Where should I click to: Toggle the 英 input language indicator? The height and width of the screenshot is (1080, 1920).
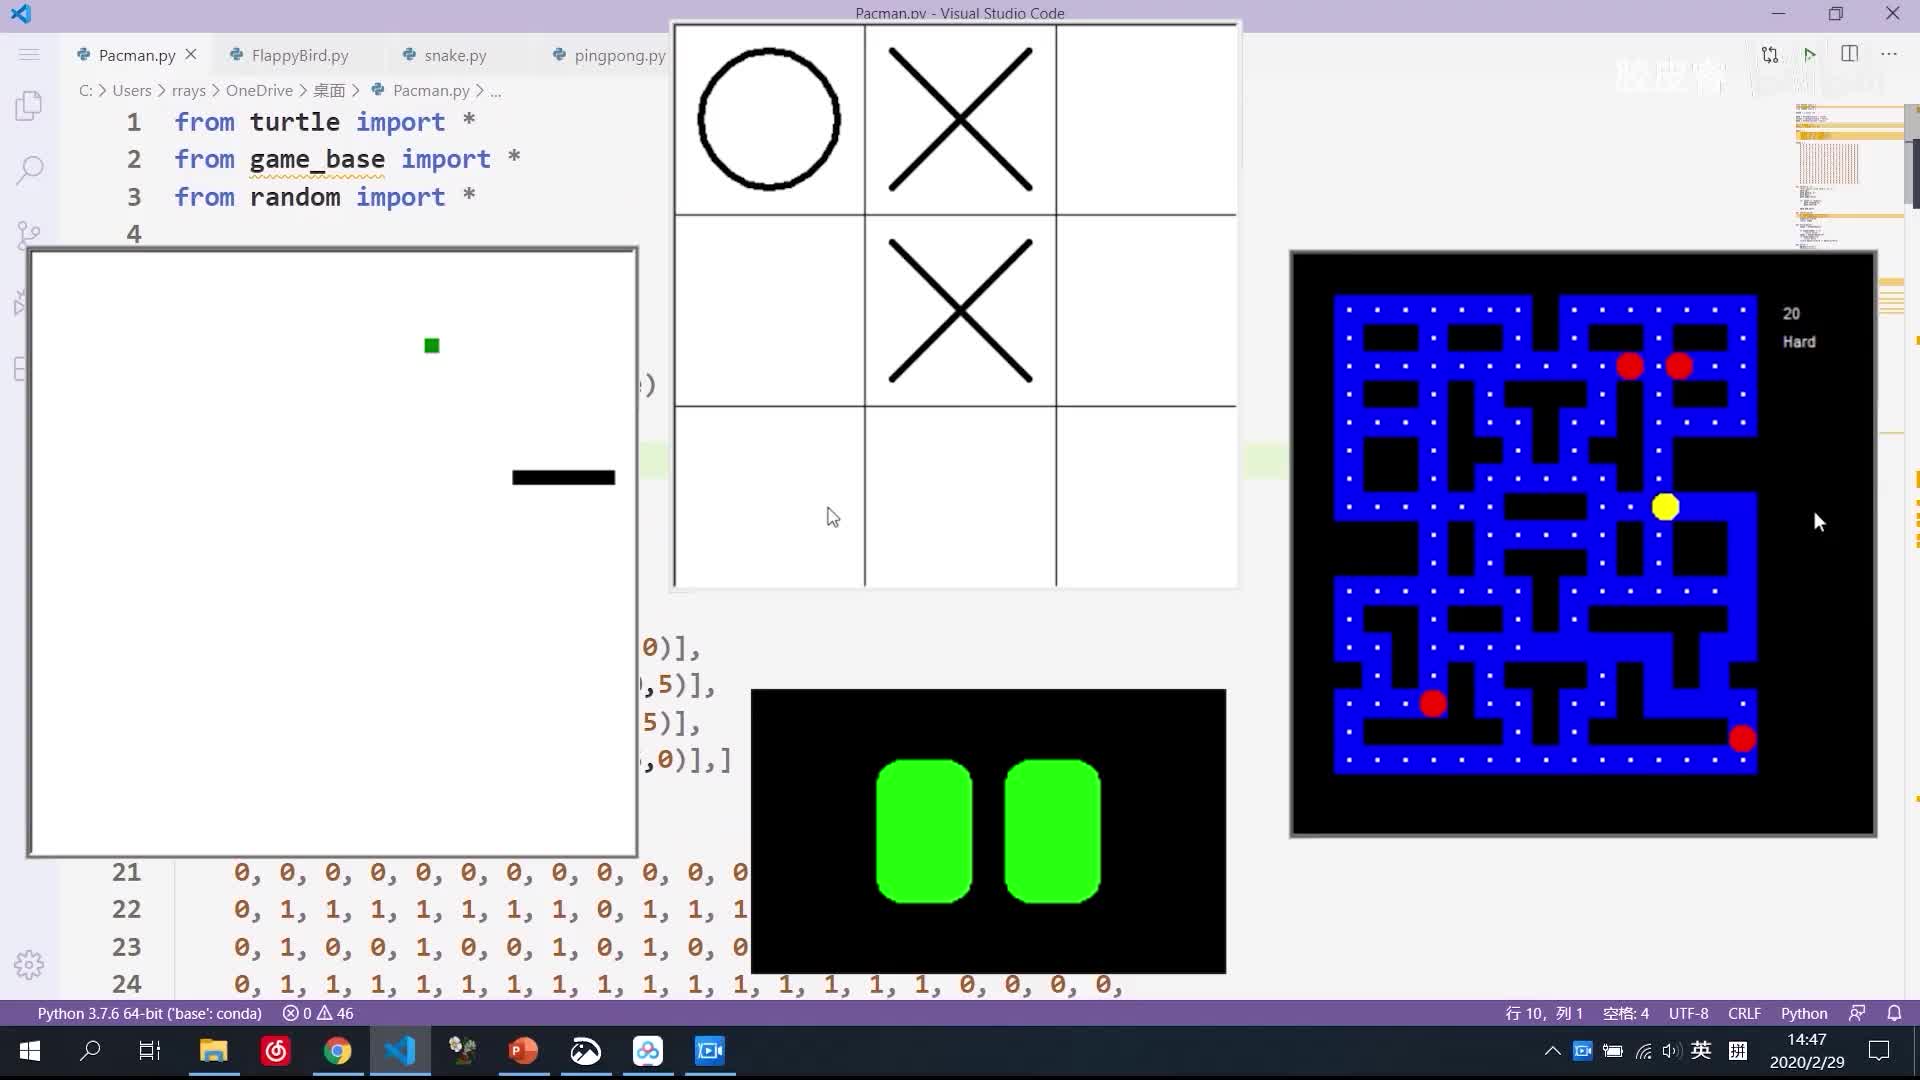tap(1701, 1050)
